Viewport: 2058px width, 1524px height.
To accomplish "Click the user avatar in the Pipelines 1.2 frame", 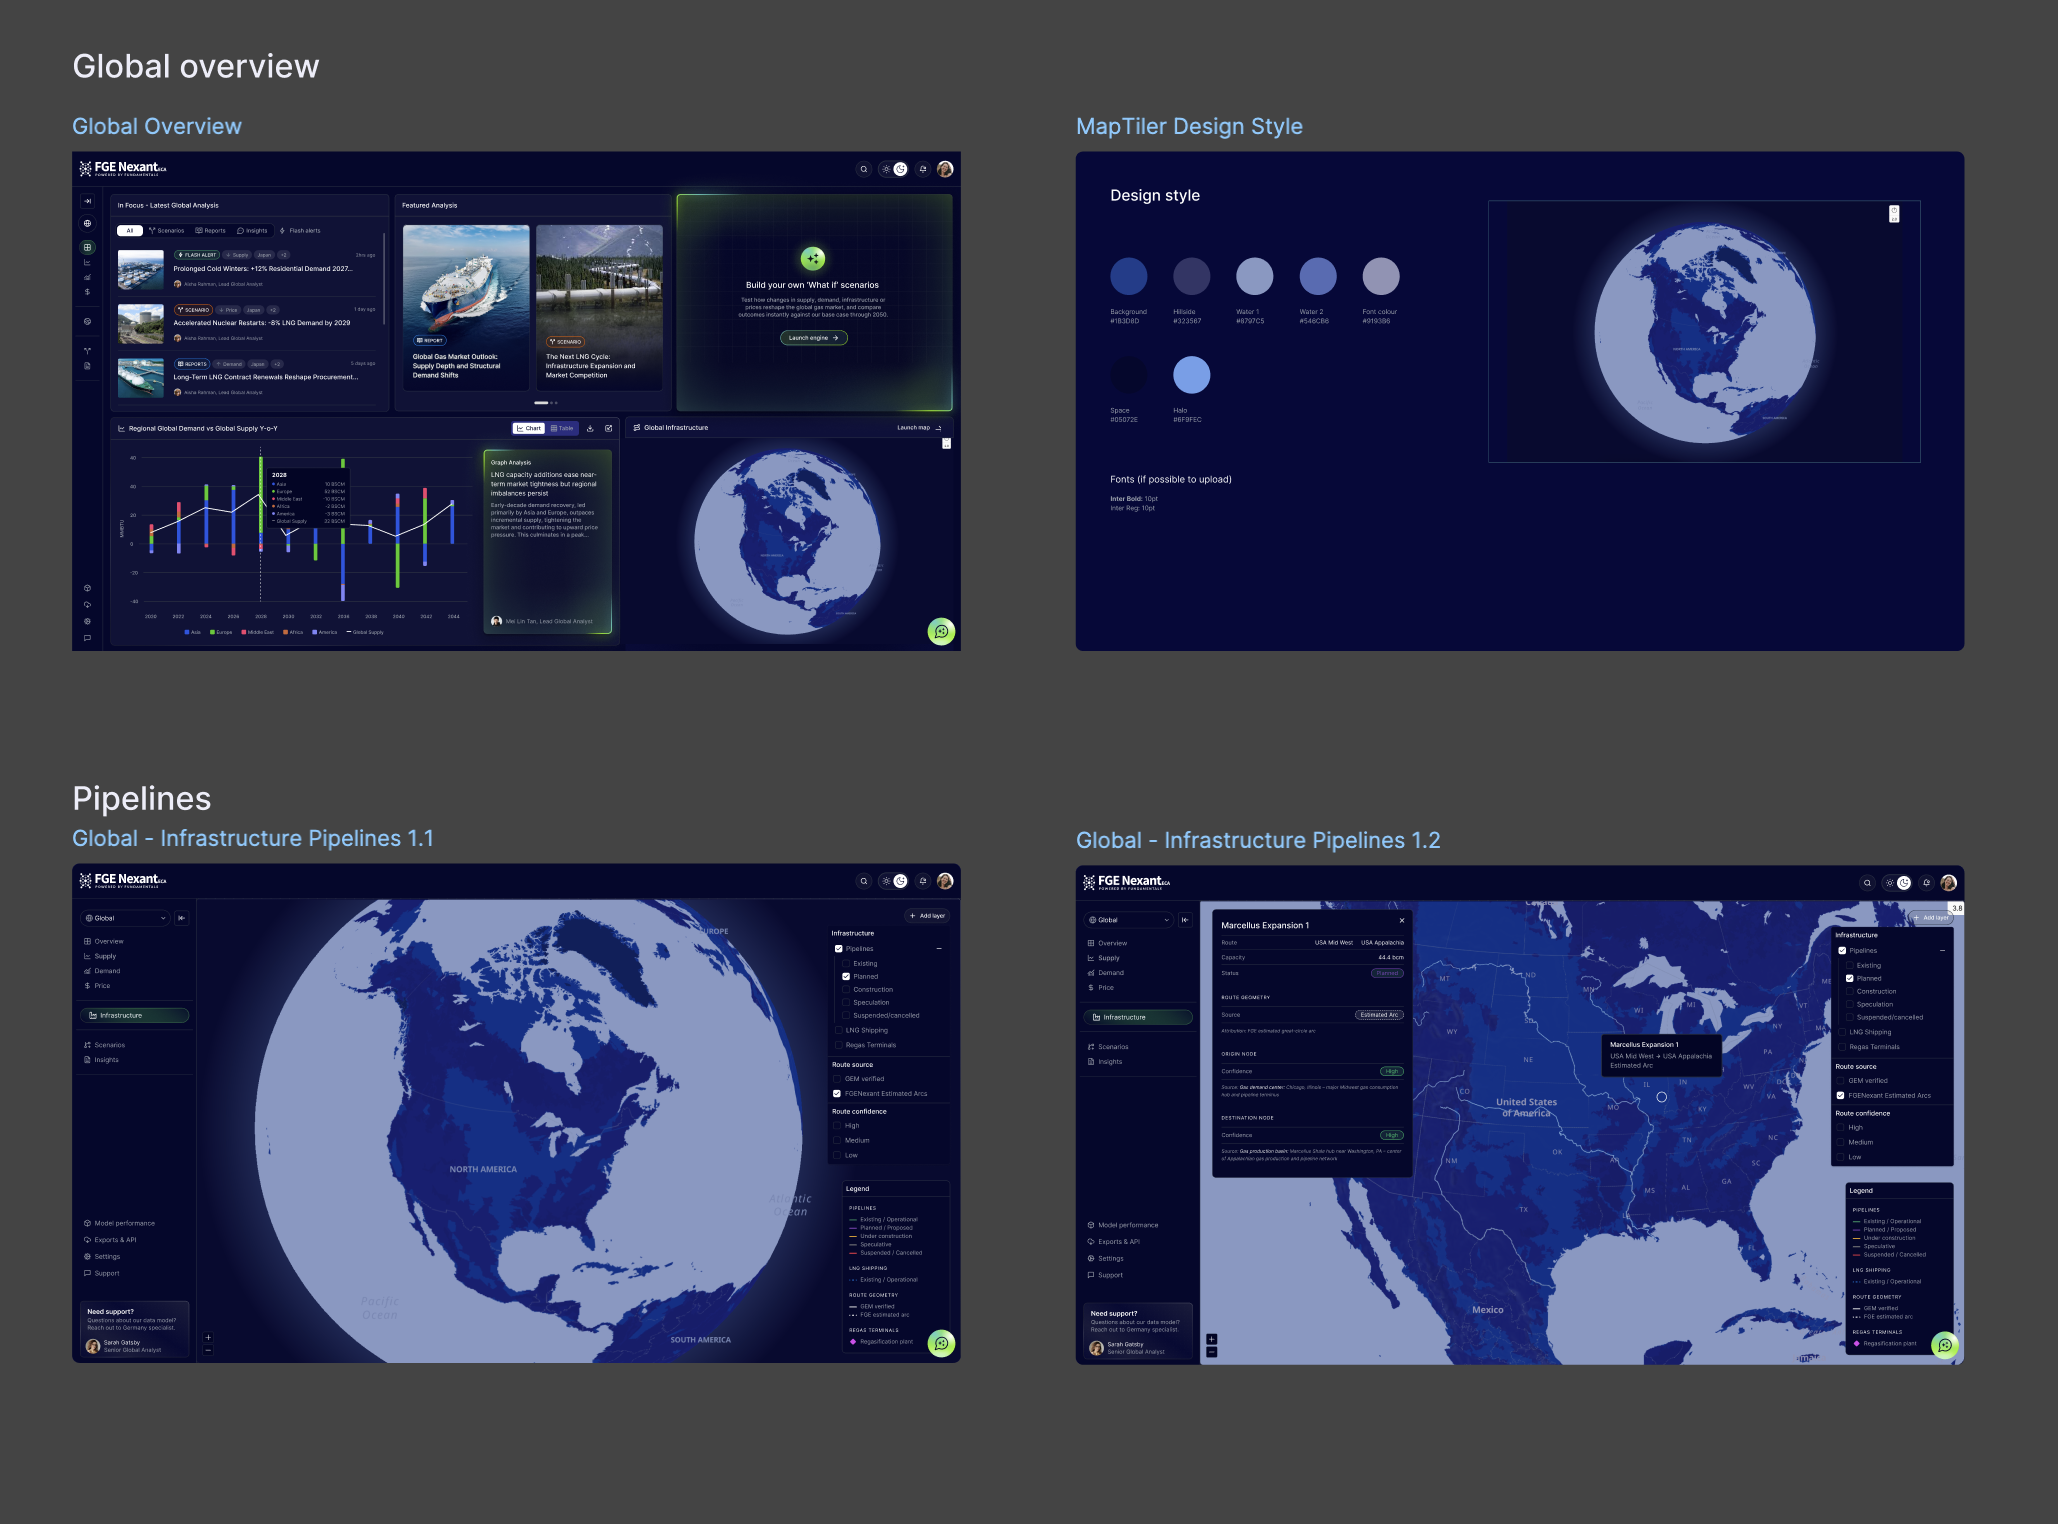I will click(x=1948, y=883).
